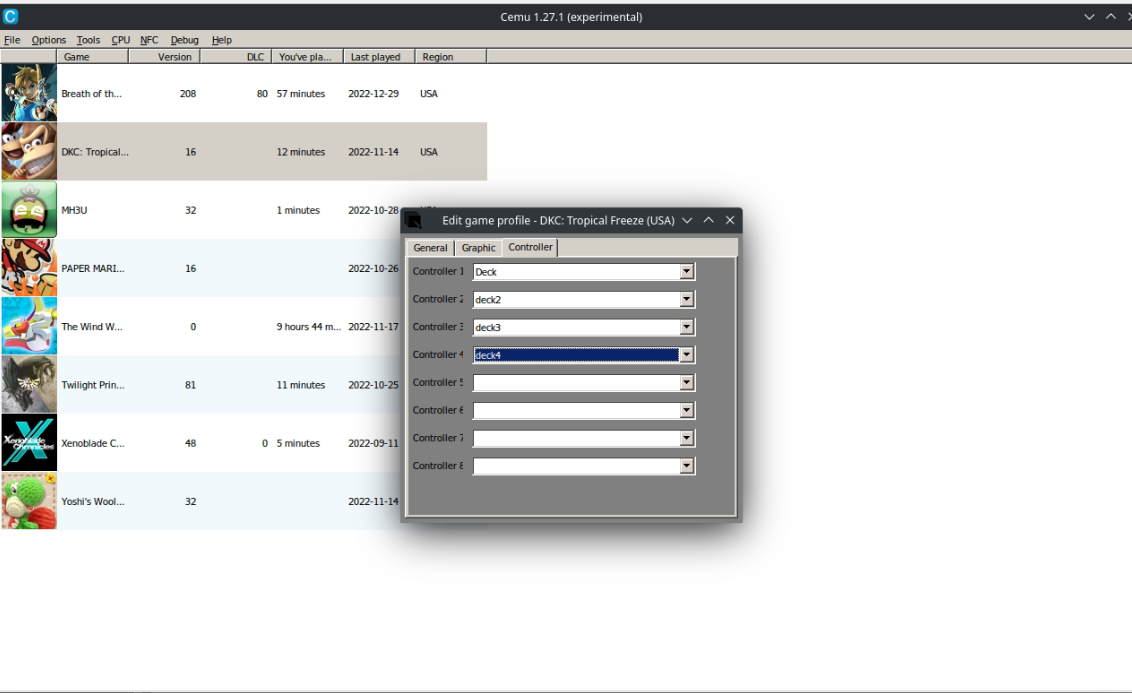Expand Controller 8 dropdown arrow
The width and height of the screenshot is (1132, 693).
coord(687,466)
